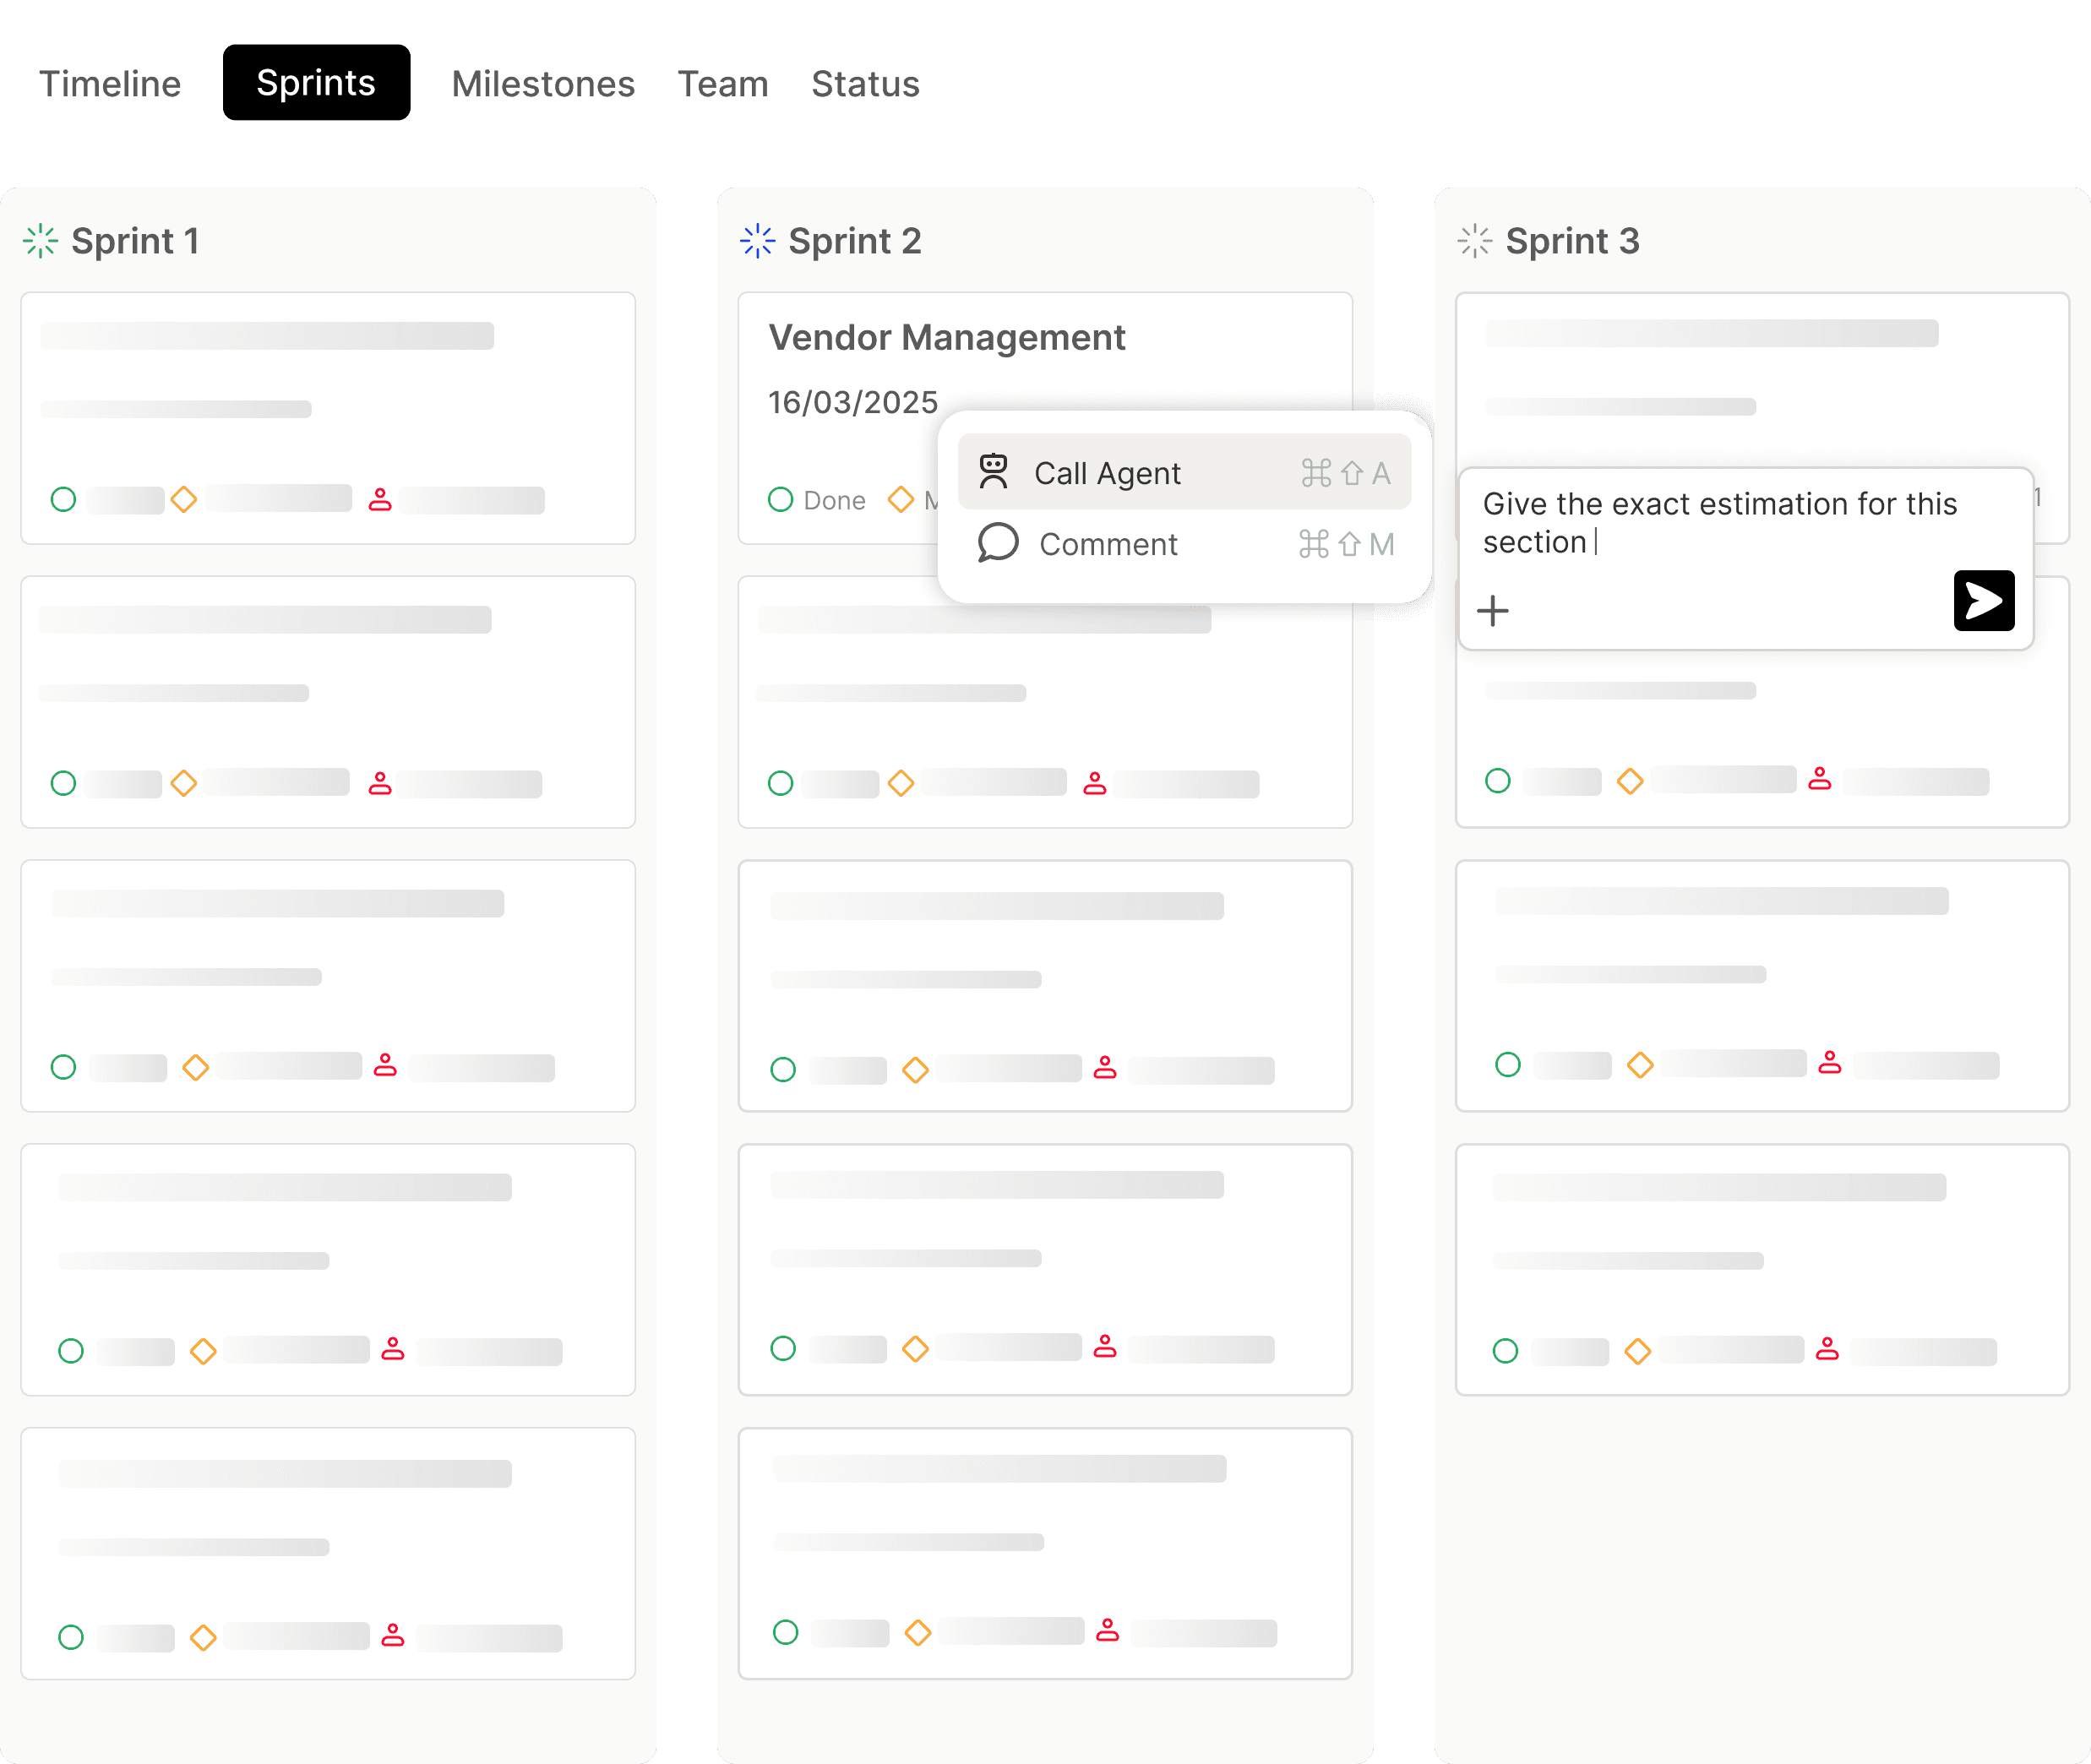Open the Sprint 2 column header
The width and height of the screenshot is (2091, 1764).
855,241
